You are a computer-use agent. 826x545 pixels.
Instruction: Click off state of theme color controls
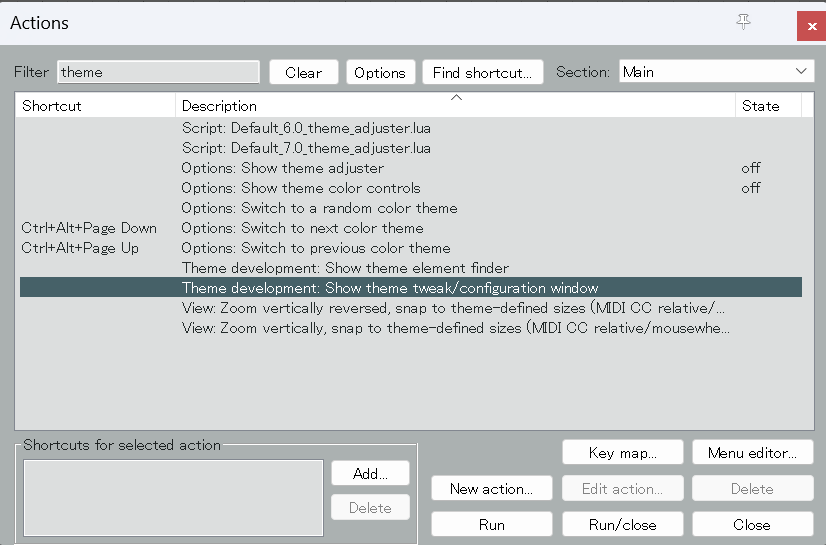click(751, 188)
